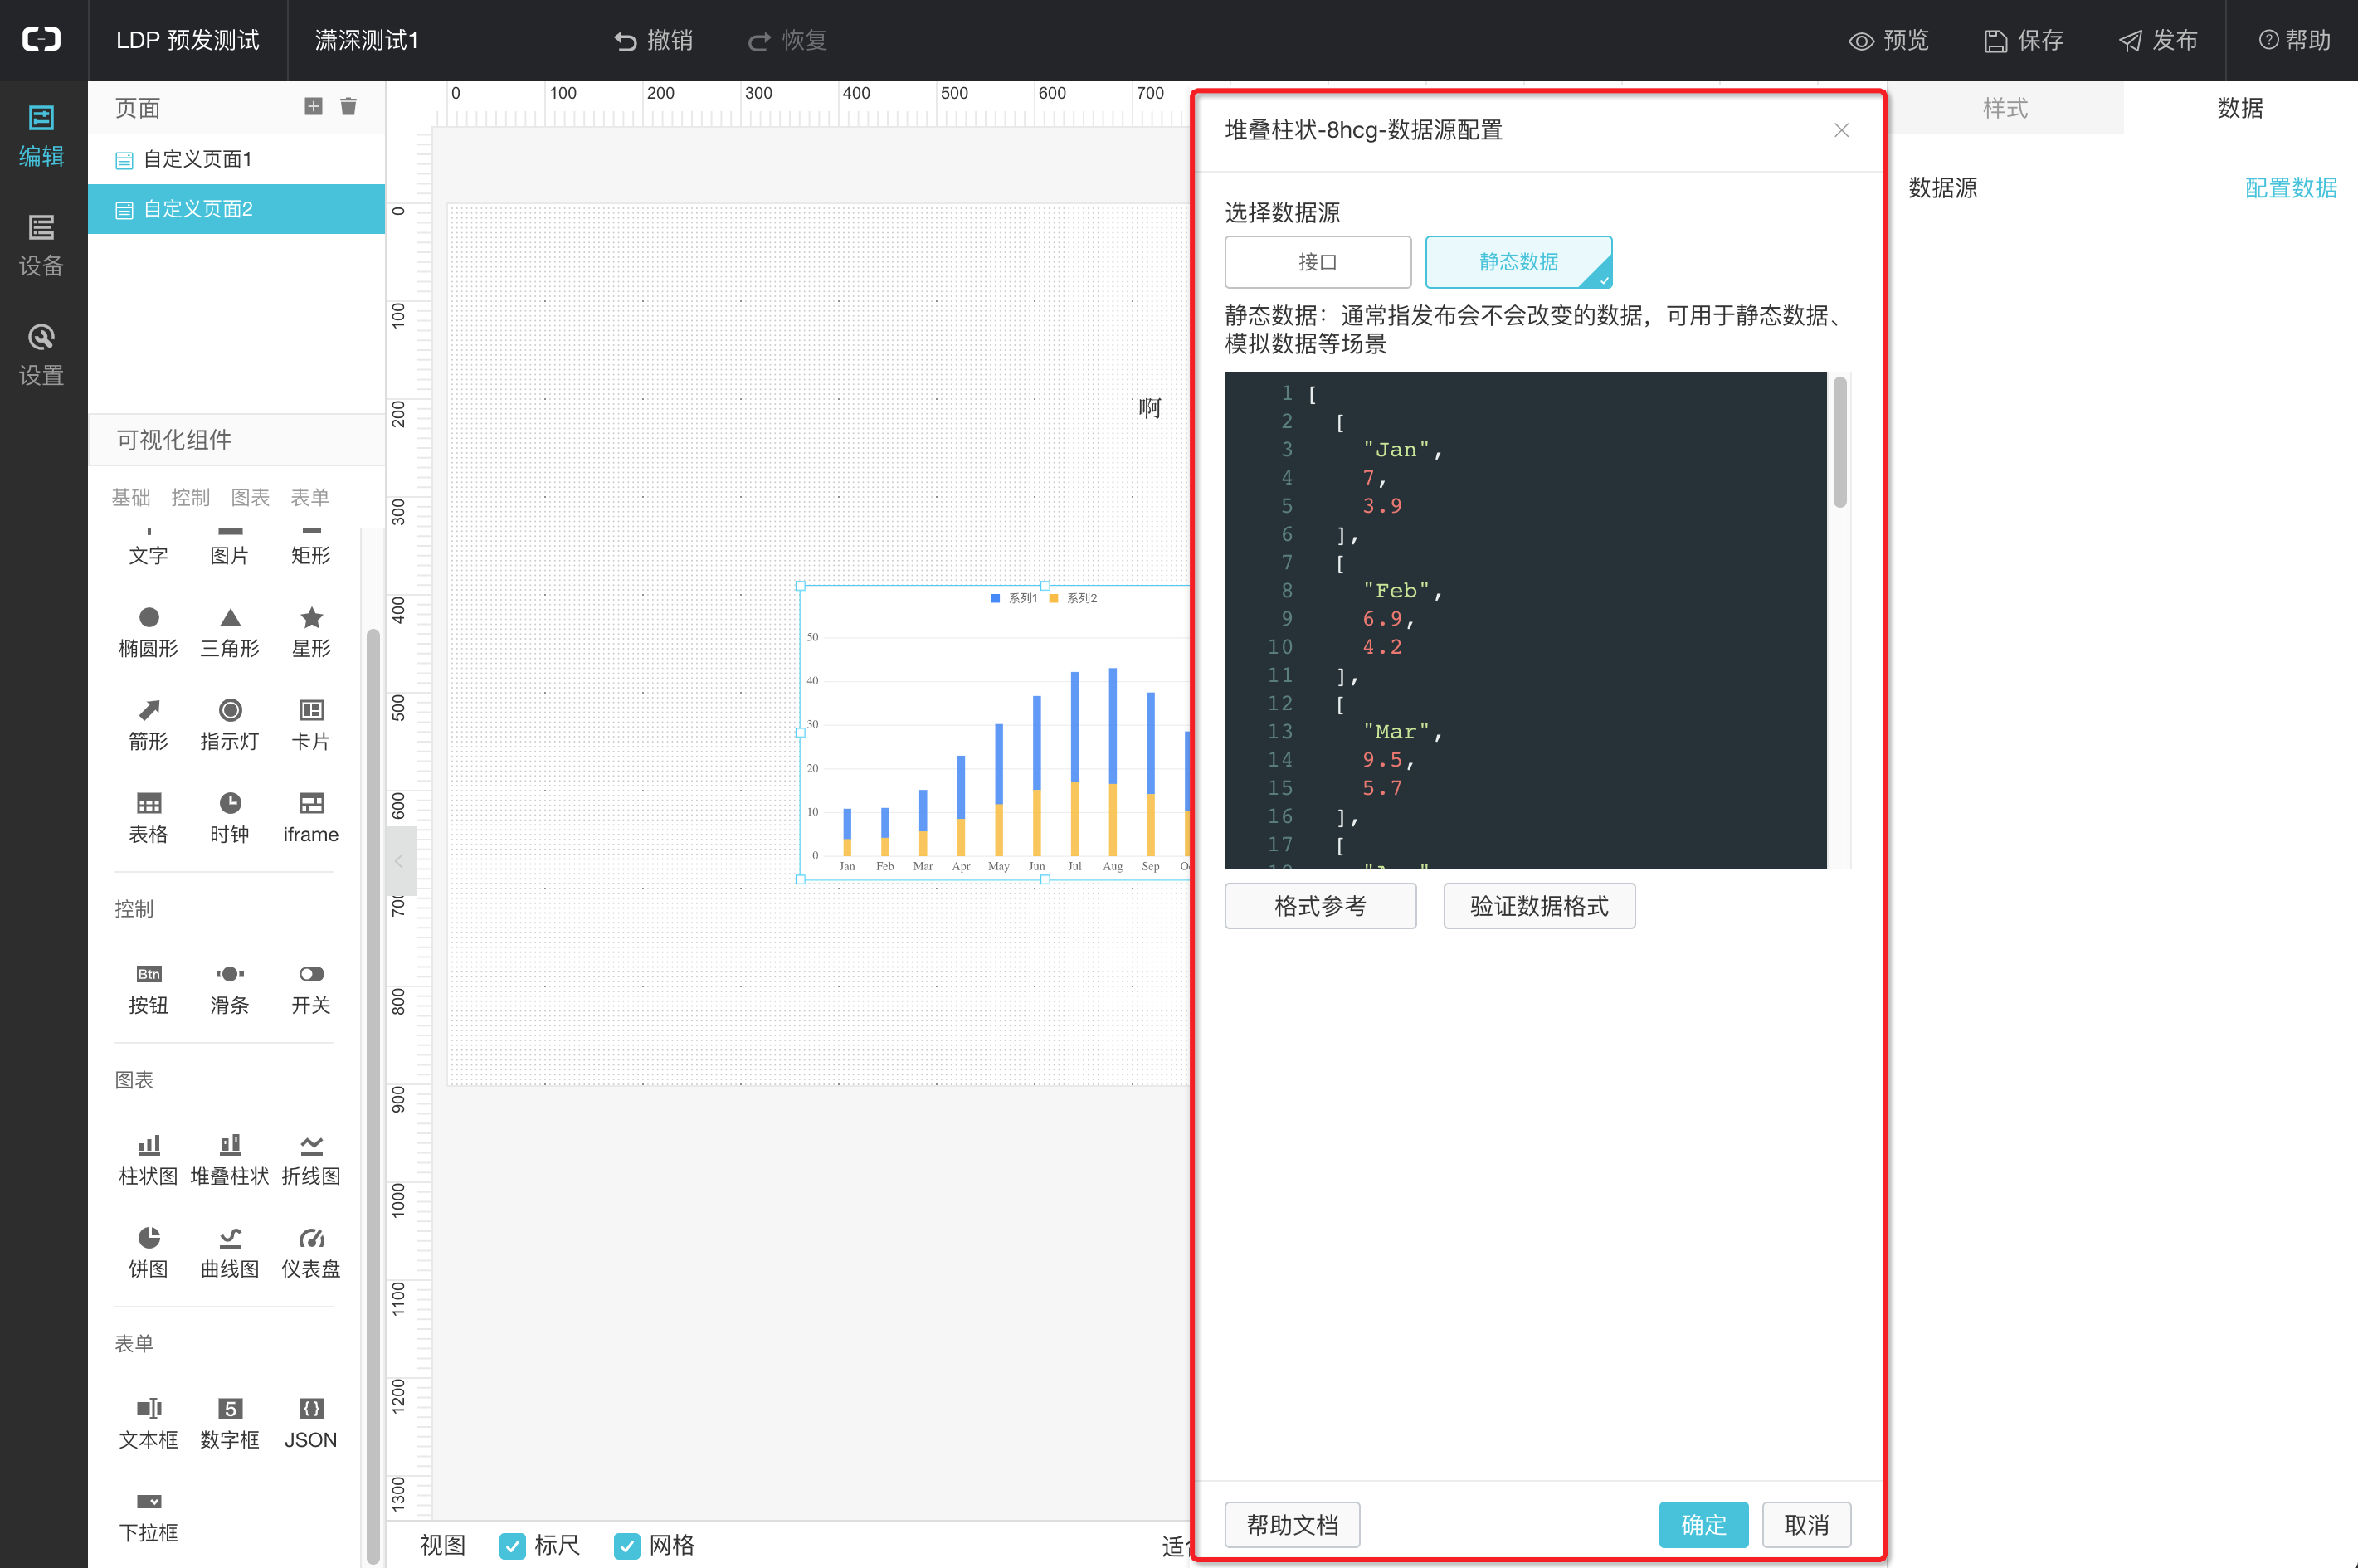
Task: Click the delete page trash icon
Action: tap(348, 107)
